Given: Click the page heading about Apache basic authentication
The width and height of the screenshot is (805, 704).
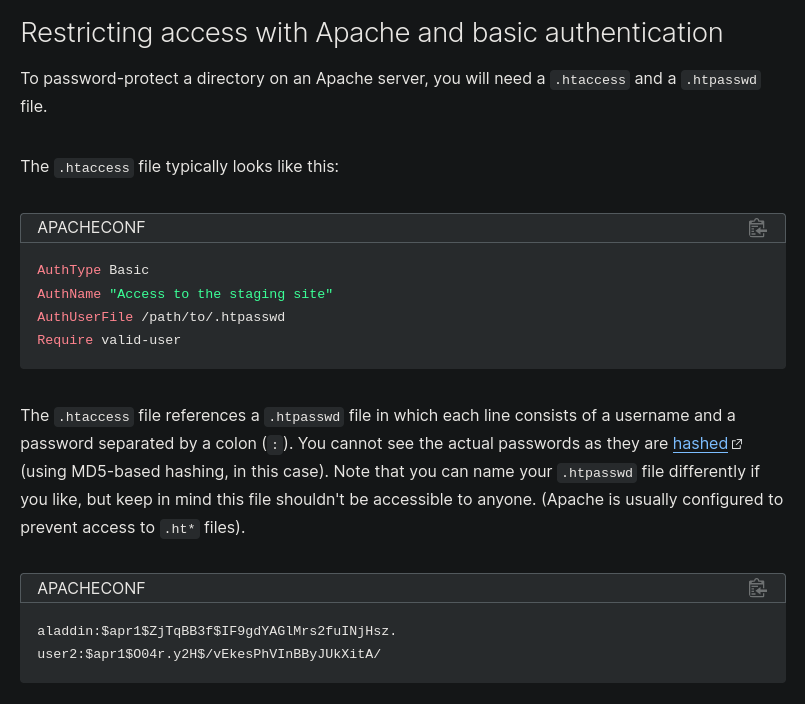Looking at the screenshot, I should click(371, 33).
